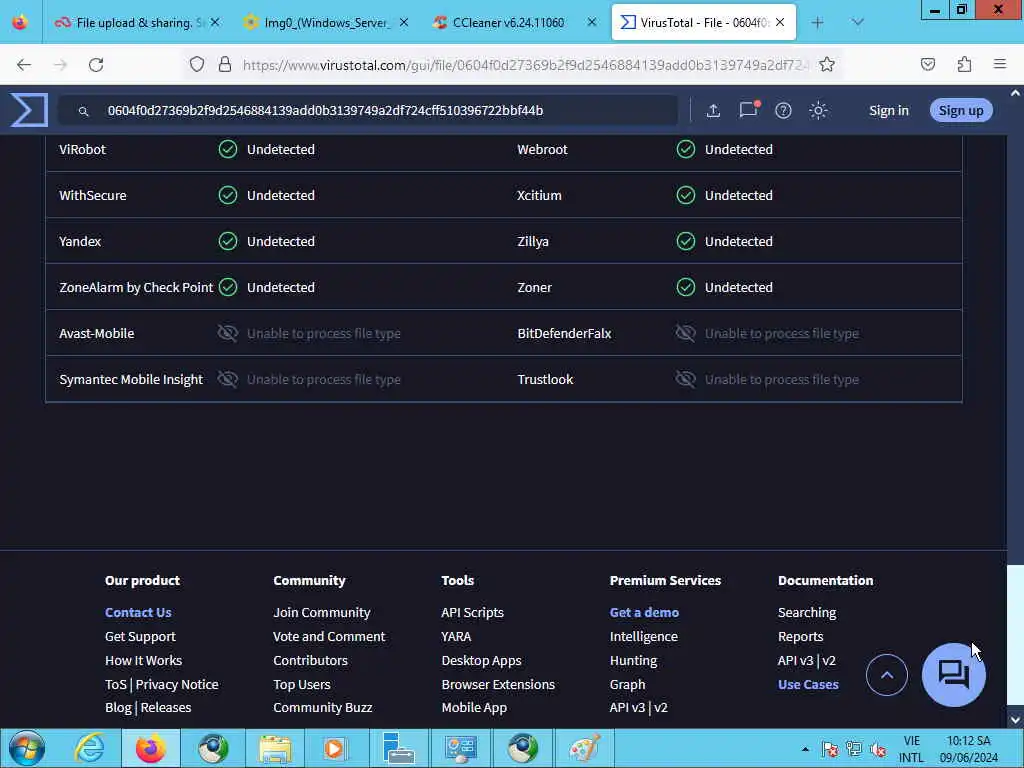
Task: Open the Intelligence link
Action: (x=643, y=637)
